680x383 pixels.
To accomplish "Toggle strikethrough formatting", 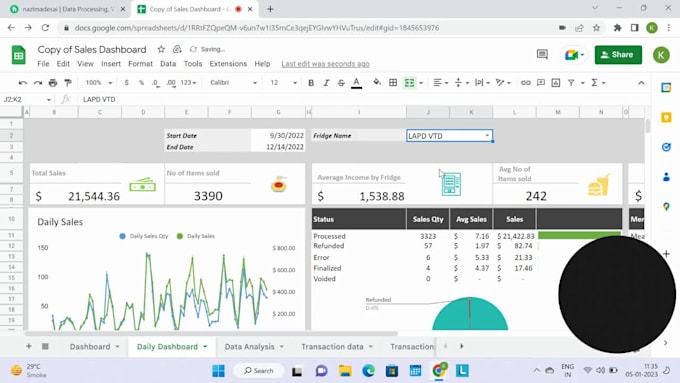I will click(x=341, y=82).
